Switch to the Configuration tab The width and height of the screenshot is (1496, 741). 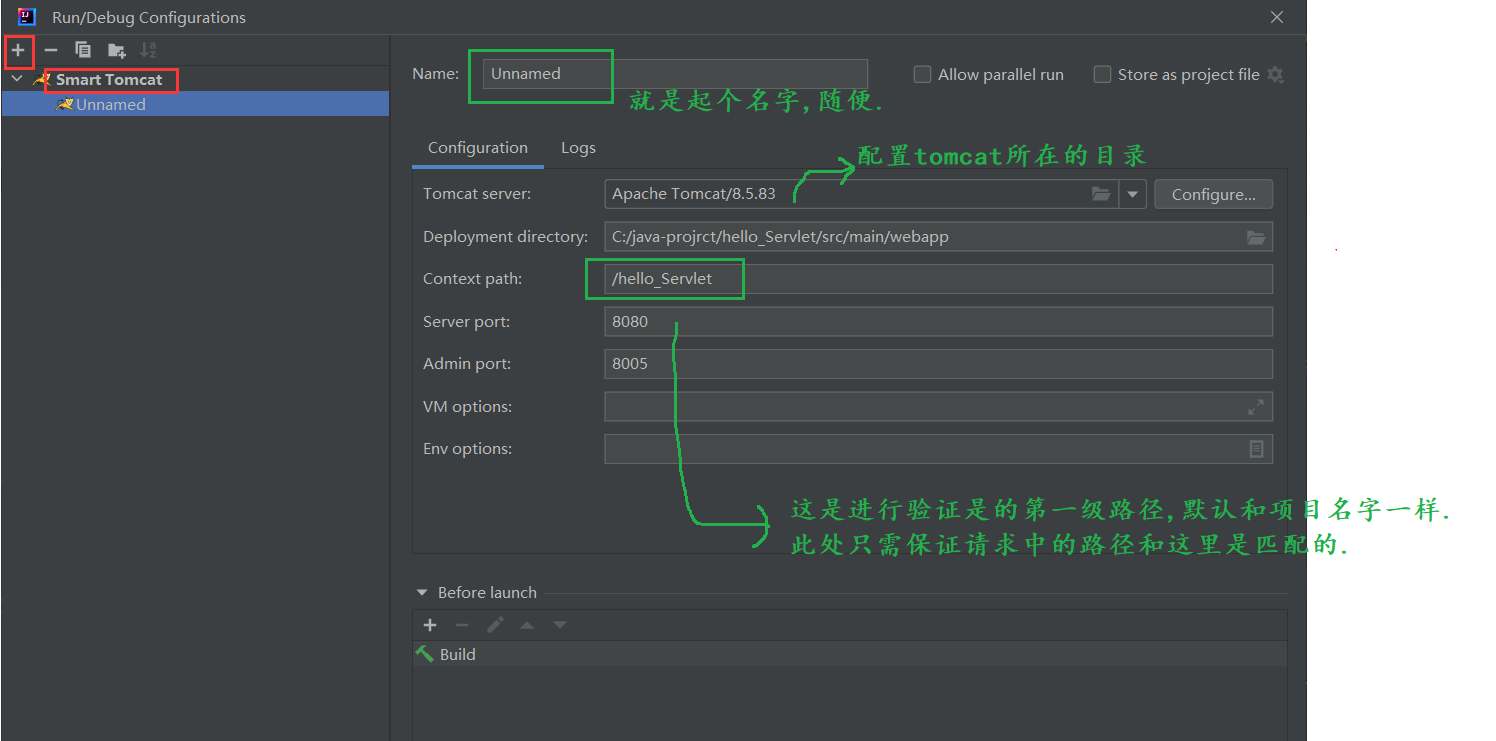point(478,148)
